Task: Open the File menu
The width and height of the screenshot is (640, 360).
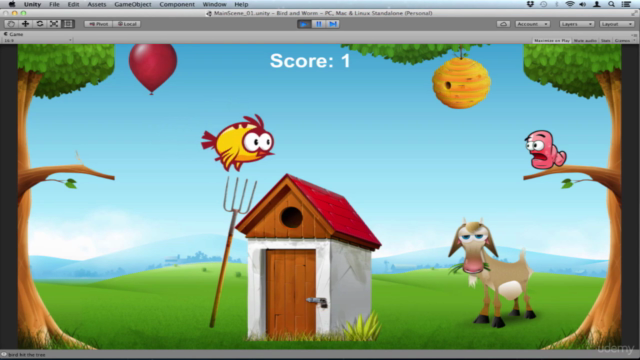Action: click(54, 4)
